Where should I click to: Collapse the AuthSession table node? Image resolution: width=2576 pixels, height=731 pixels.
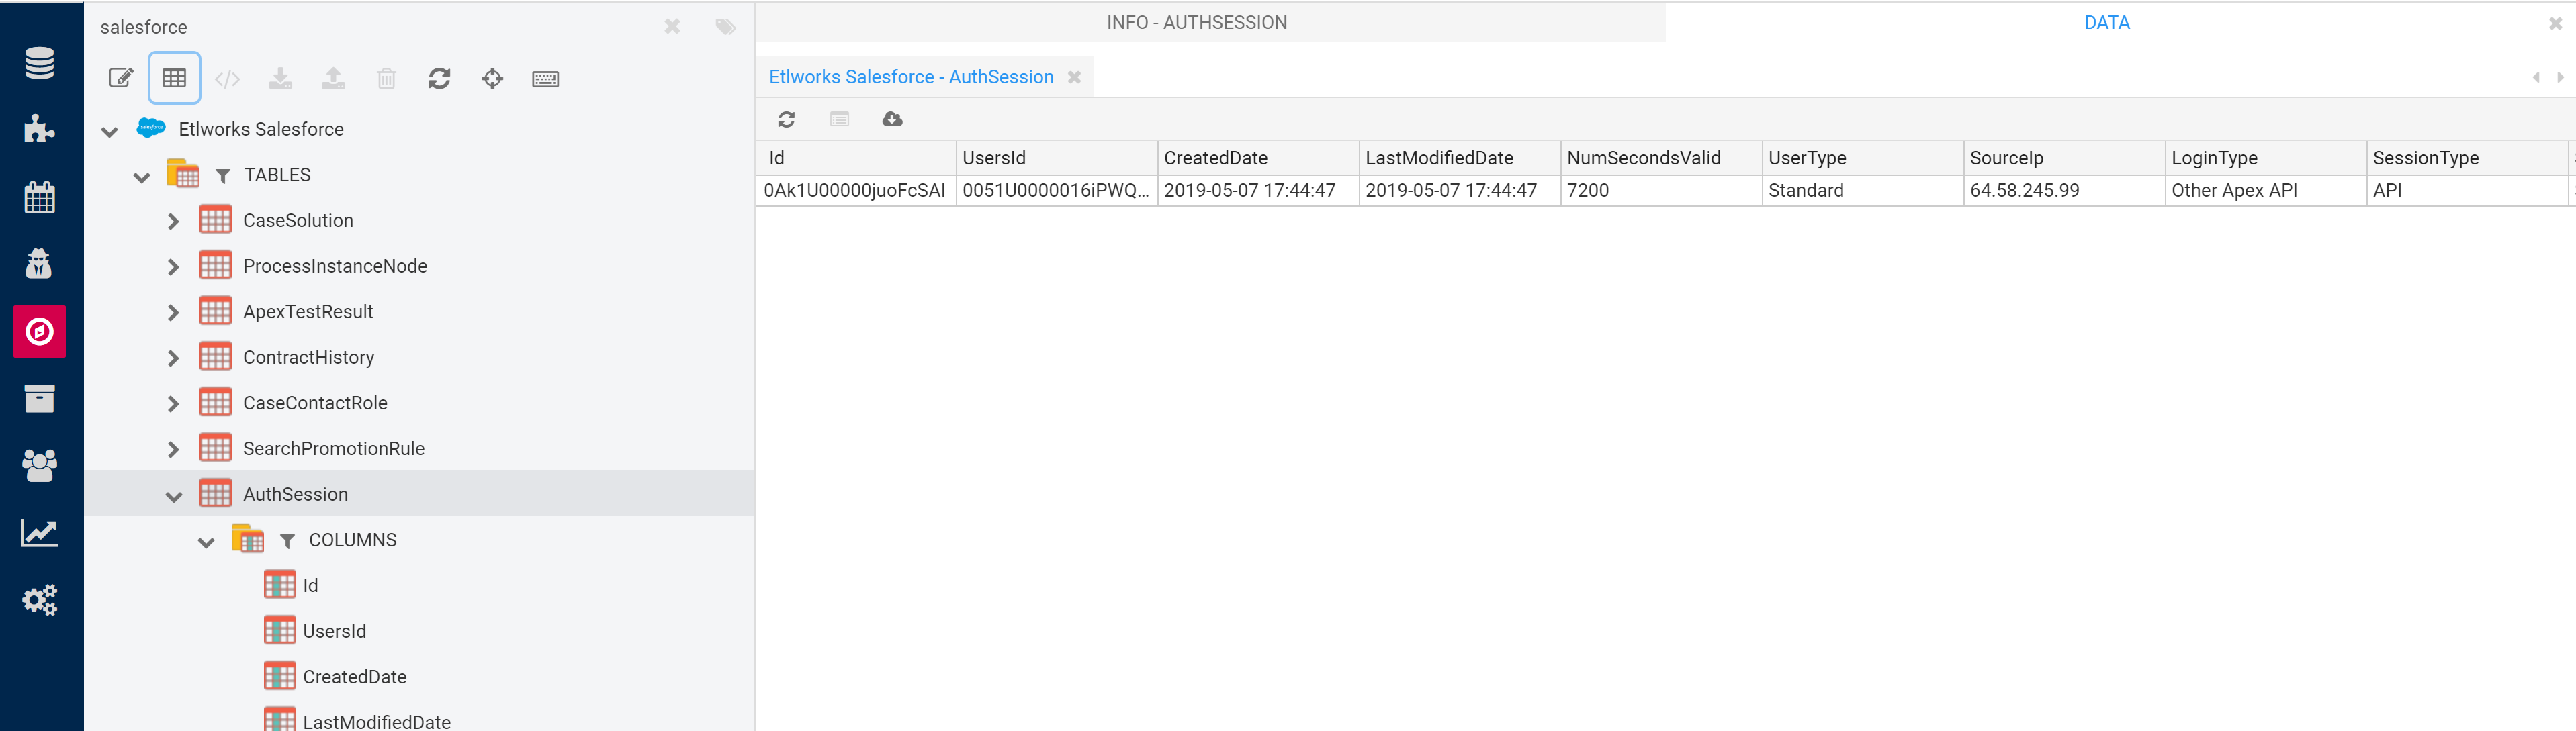pos(174,495)
